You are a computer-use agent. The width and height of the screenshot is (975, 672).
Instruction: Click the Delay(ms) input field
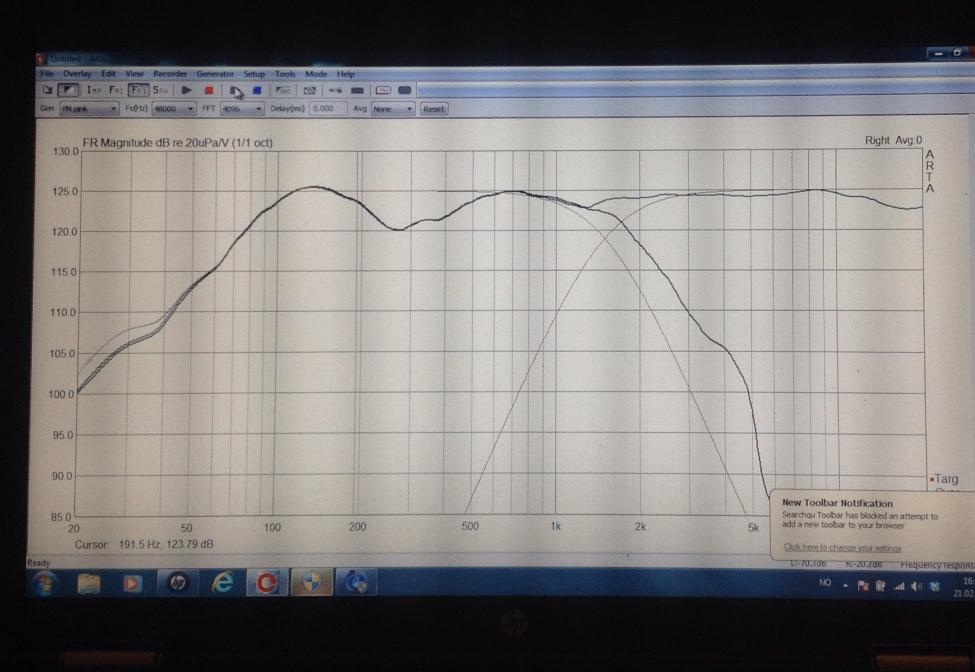328,108
